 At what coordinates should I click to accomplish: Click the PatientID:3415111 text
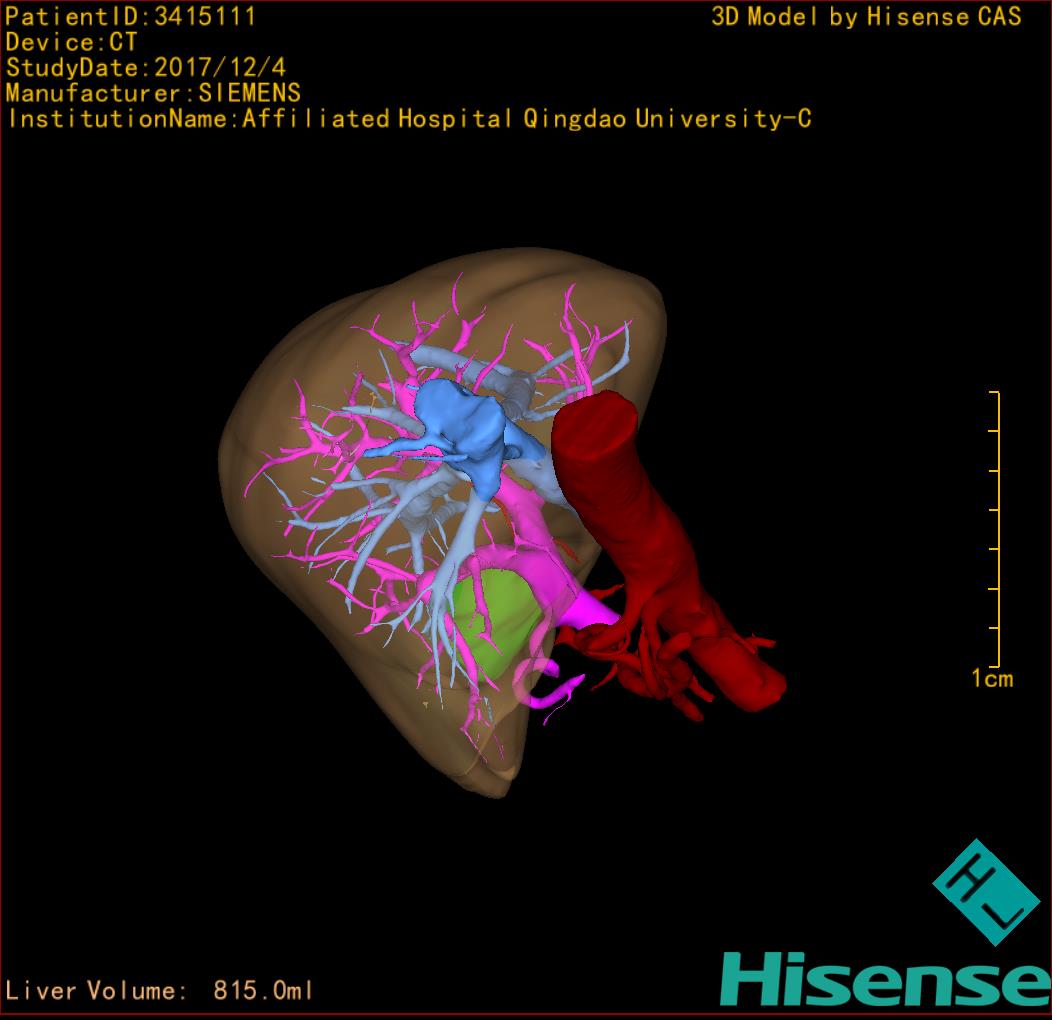(130, 16)
